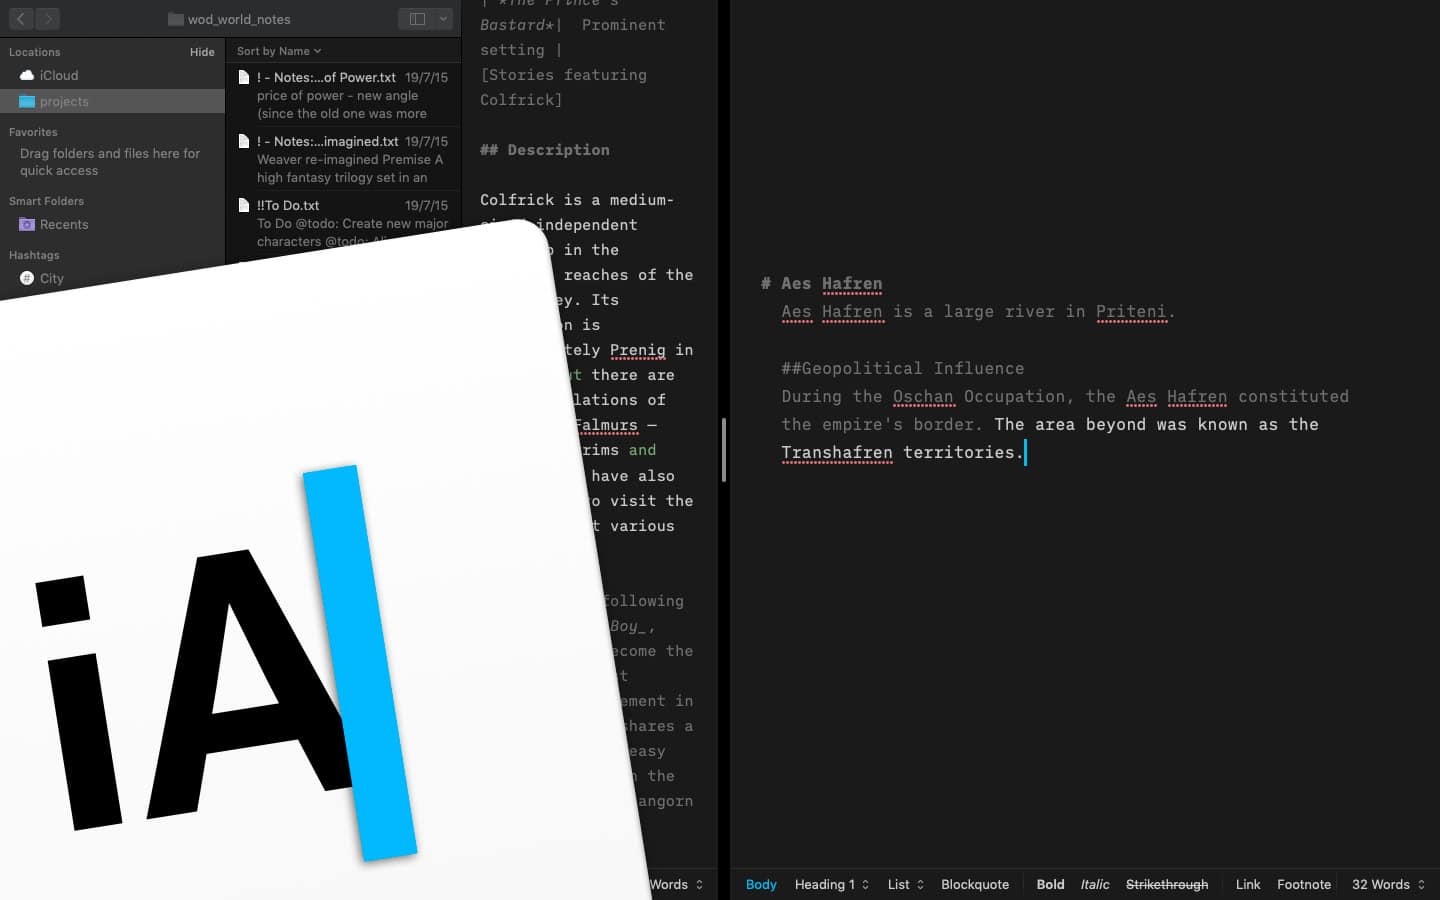Viewport: 1440px width, 900px height.
Task: Open Recents smart folder
Action: tap(112, 224)
